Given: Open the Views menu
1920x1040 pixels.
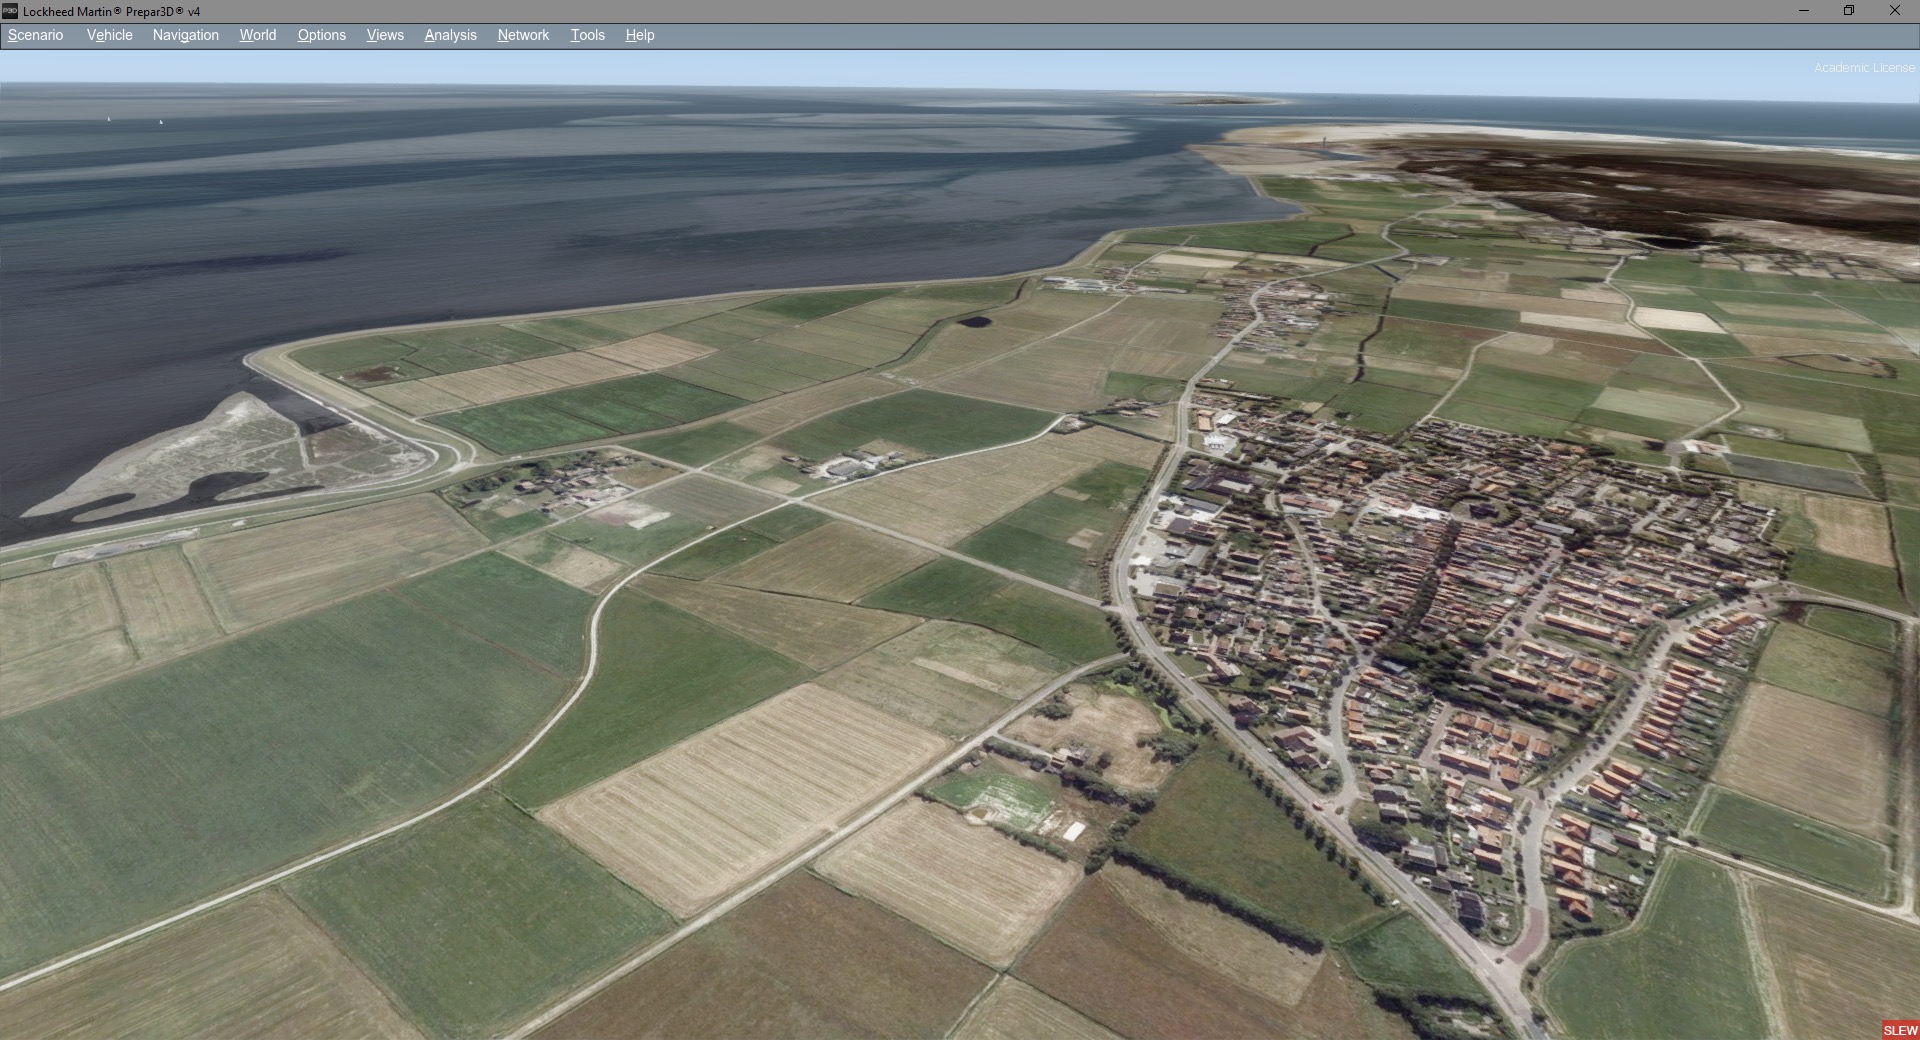Looking at the screenshot, I should pos(385,35).
